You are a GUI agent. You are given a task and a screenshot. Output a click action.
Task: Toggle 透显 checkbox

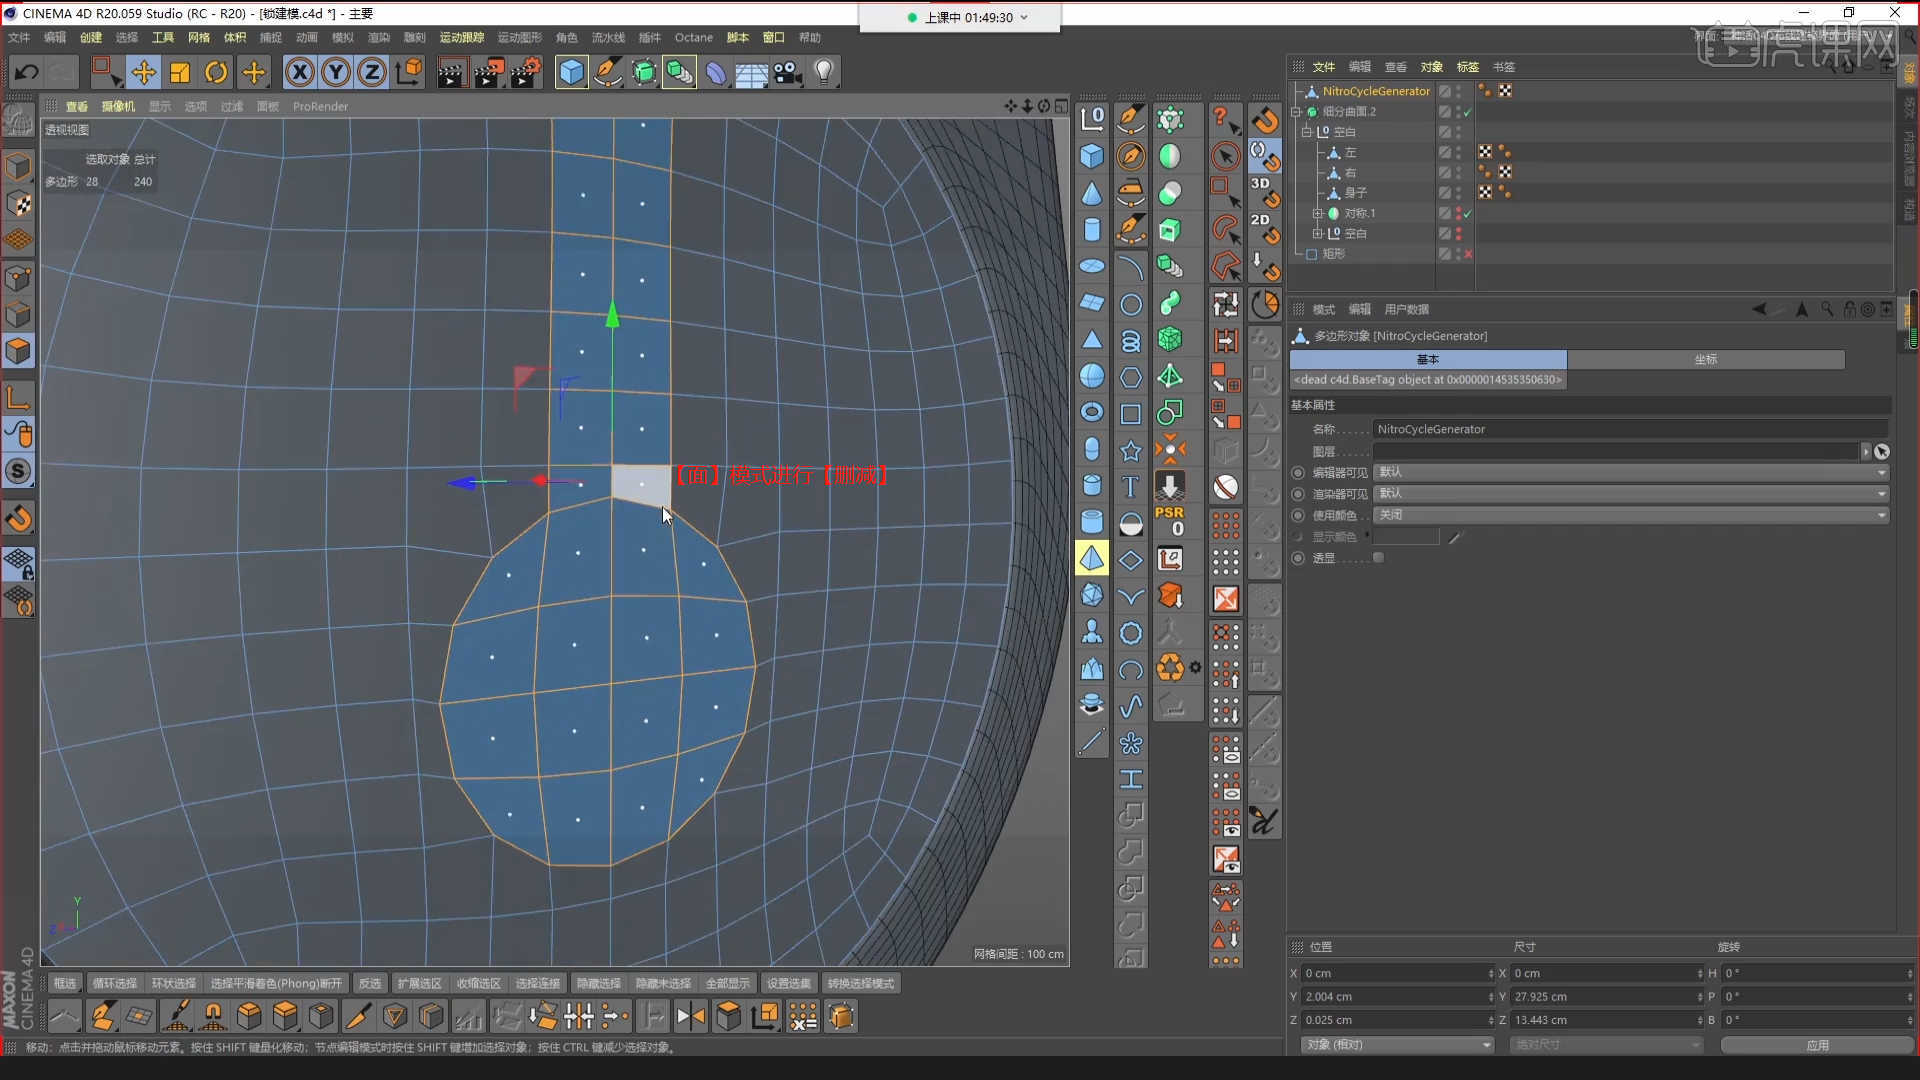pos(1378,558)
